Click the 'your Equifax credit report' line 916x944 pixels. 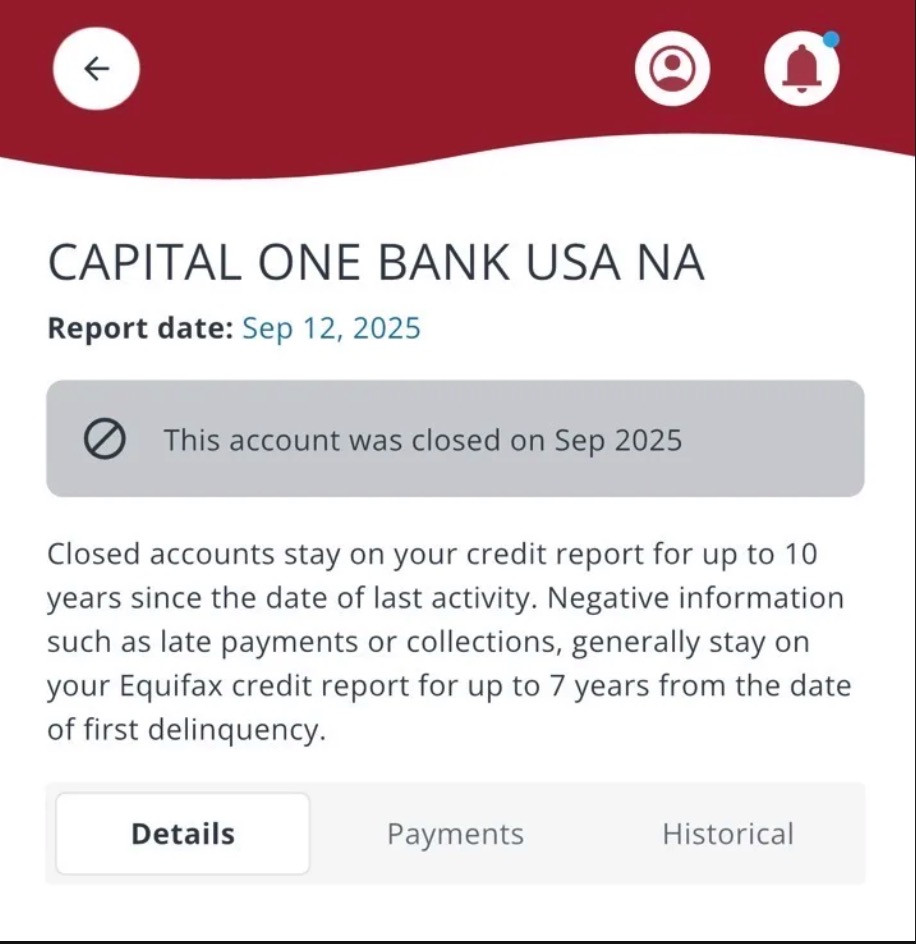tap(449, 686)
